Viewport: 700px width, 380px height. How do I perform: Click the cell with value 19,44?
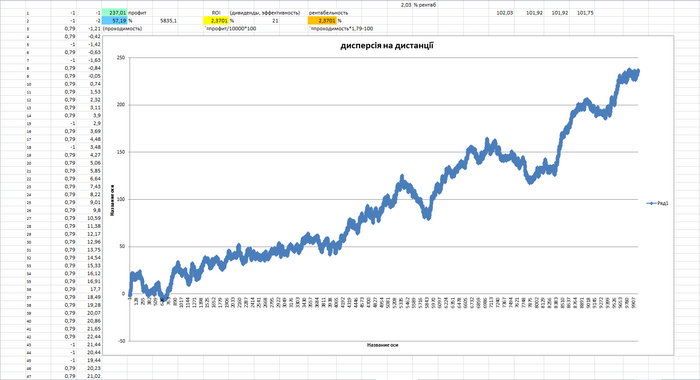pyautogui.click(x=89, y=360)
